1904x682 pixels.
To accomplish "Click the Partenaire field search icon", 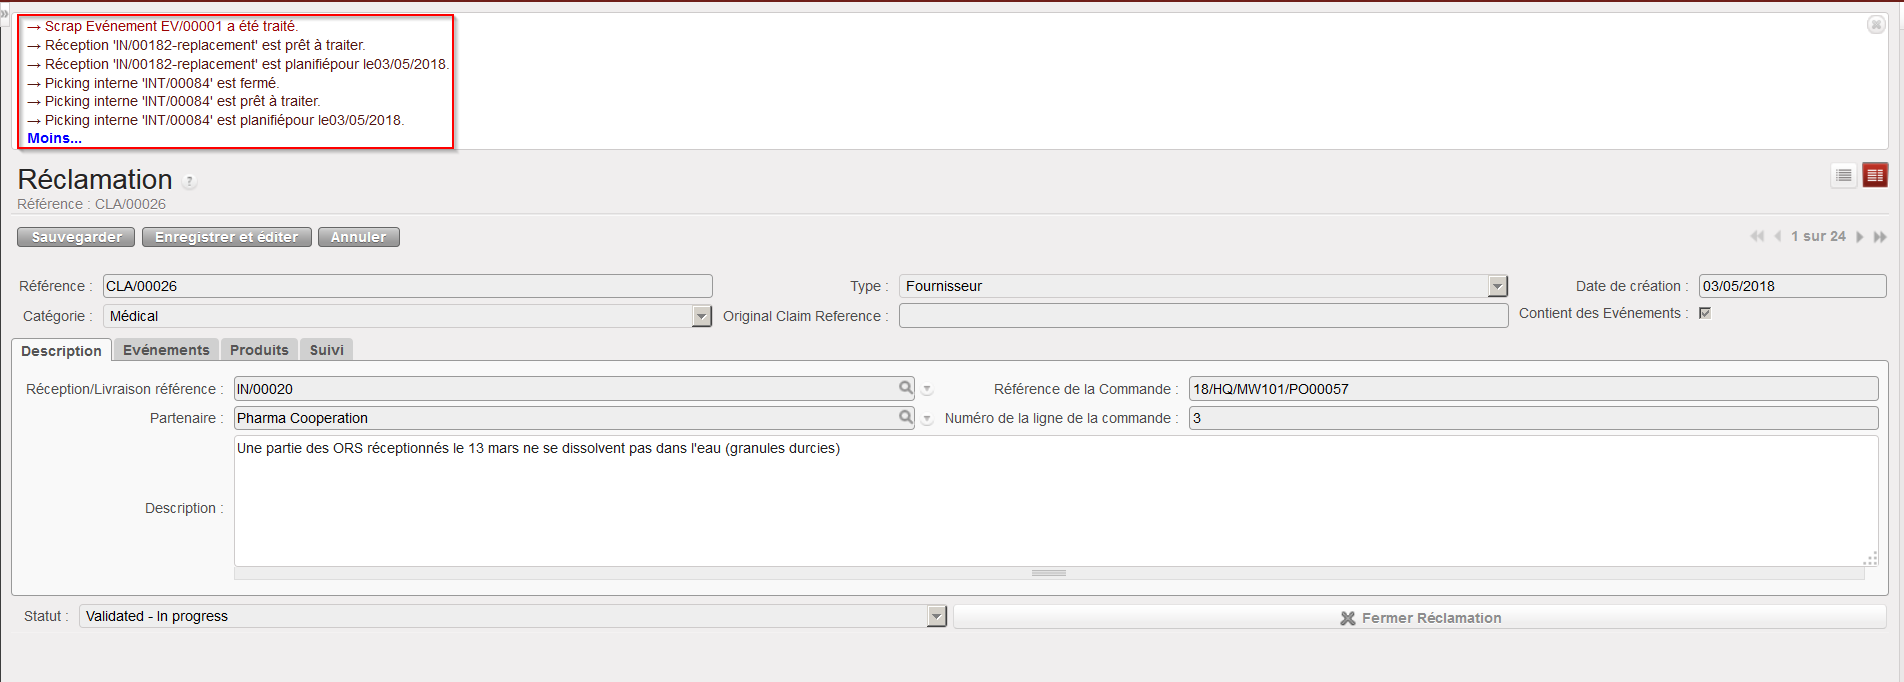I will coord(905,417).
